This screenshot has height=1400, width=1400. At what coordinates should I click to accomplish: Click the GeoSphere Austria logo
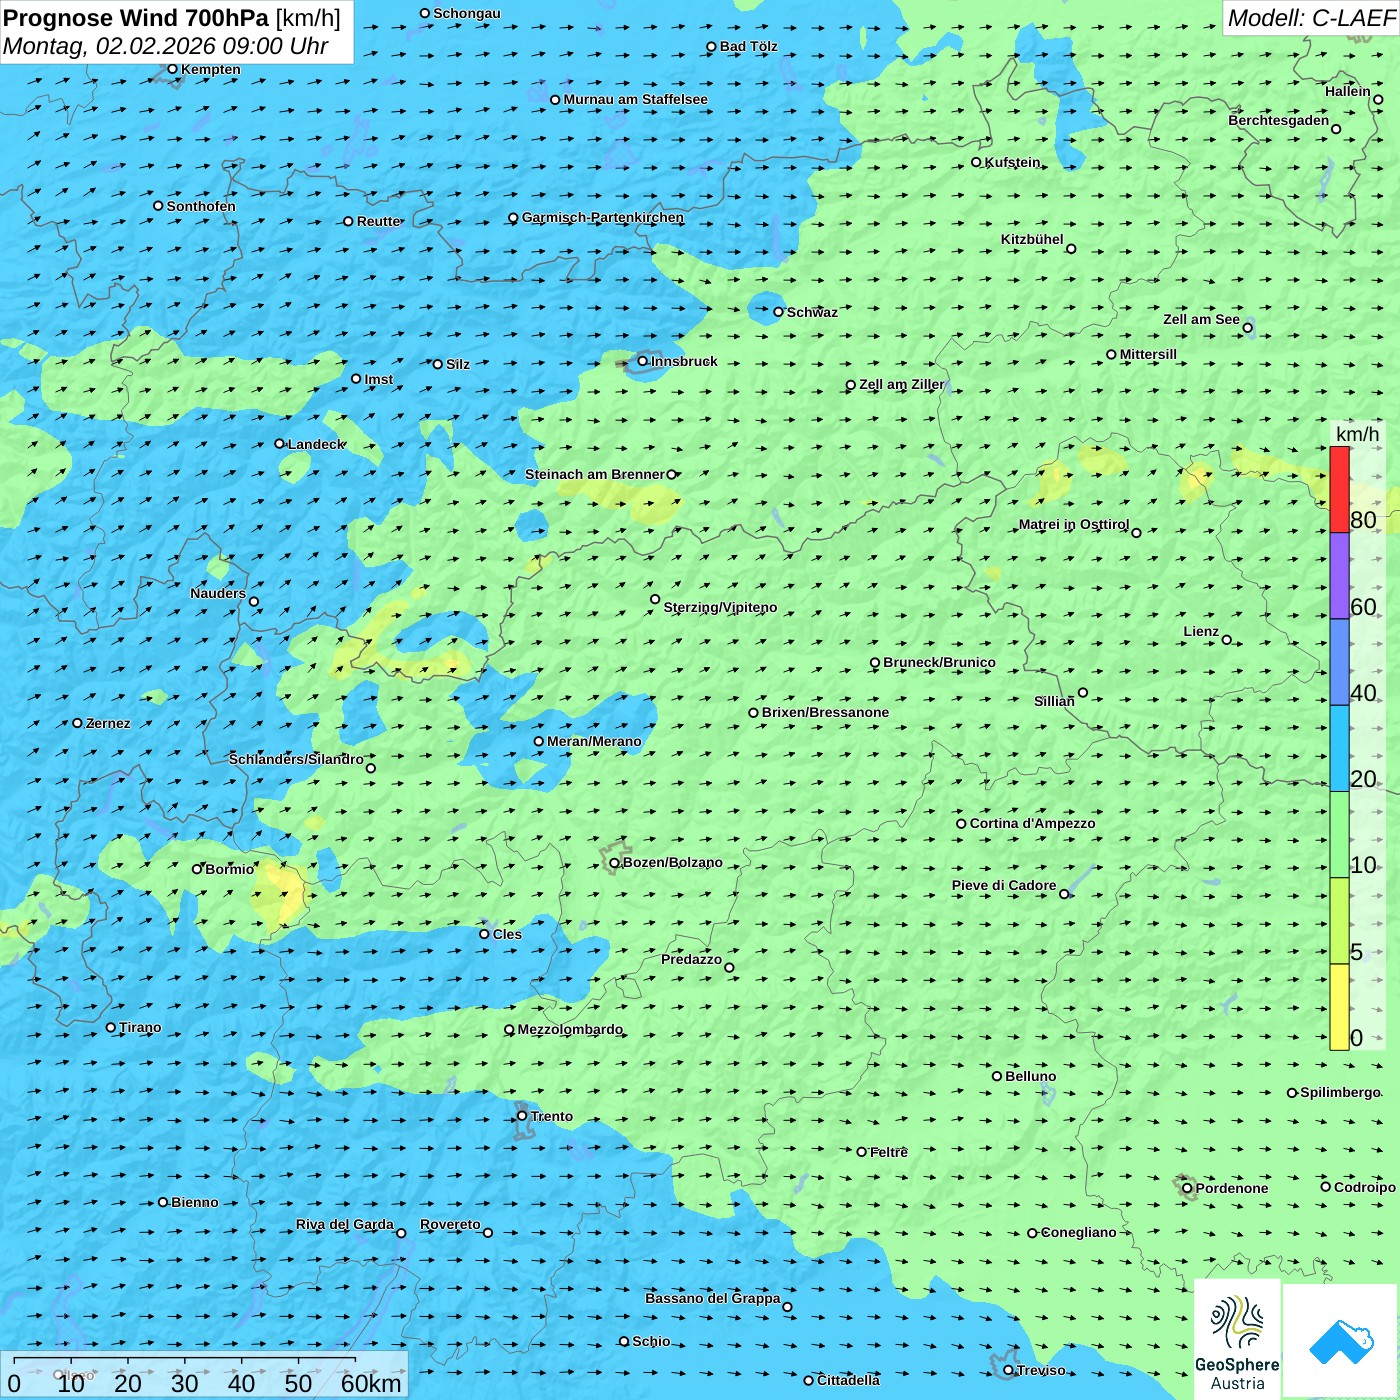point(1237,1339)
